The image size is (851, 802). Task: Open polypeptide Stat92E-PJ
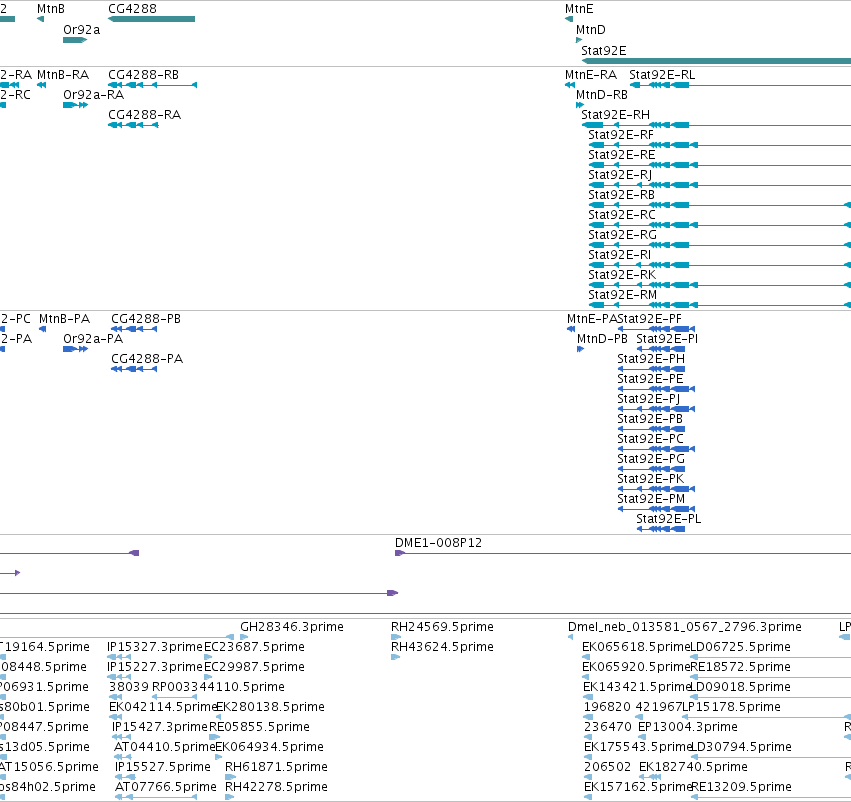coord(649,399)
